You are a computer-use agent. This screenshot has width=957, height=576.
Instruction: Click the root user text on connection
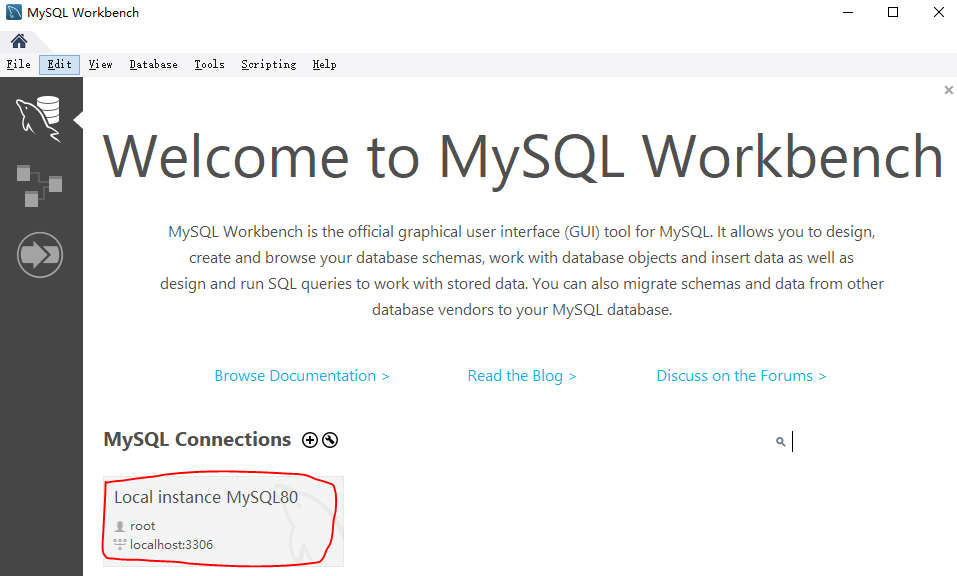coord(142,526)
